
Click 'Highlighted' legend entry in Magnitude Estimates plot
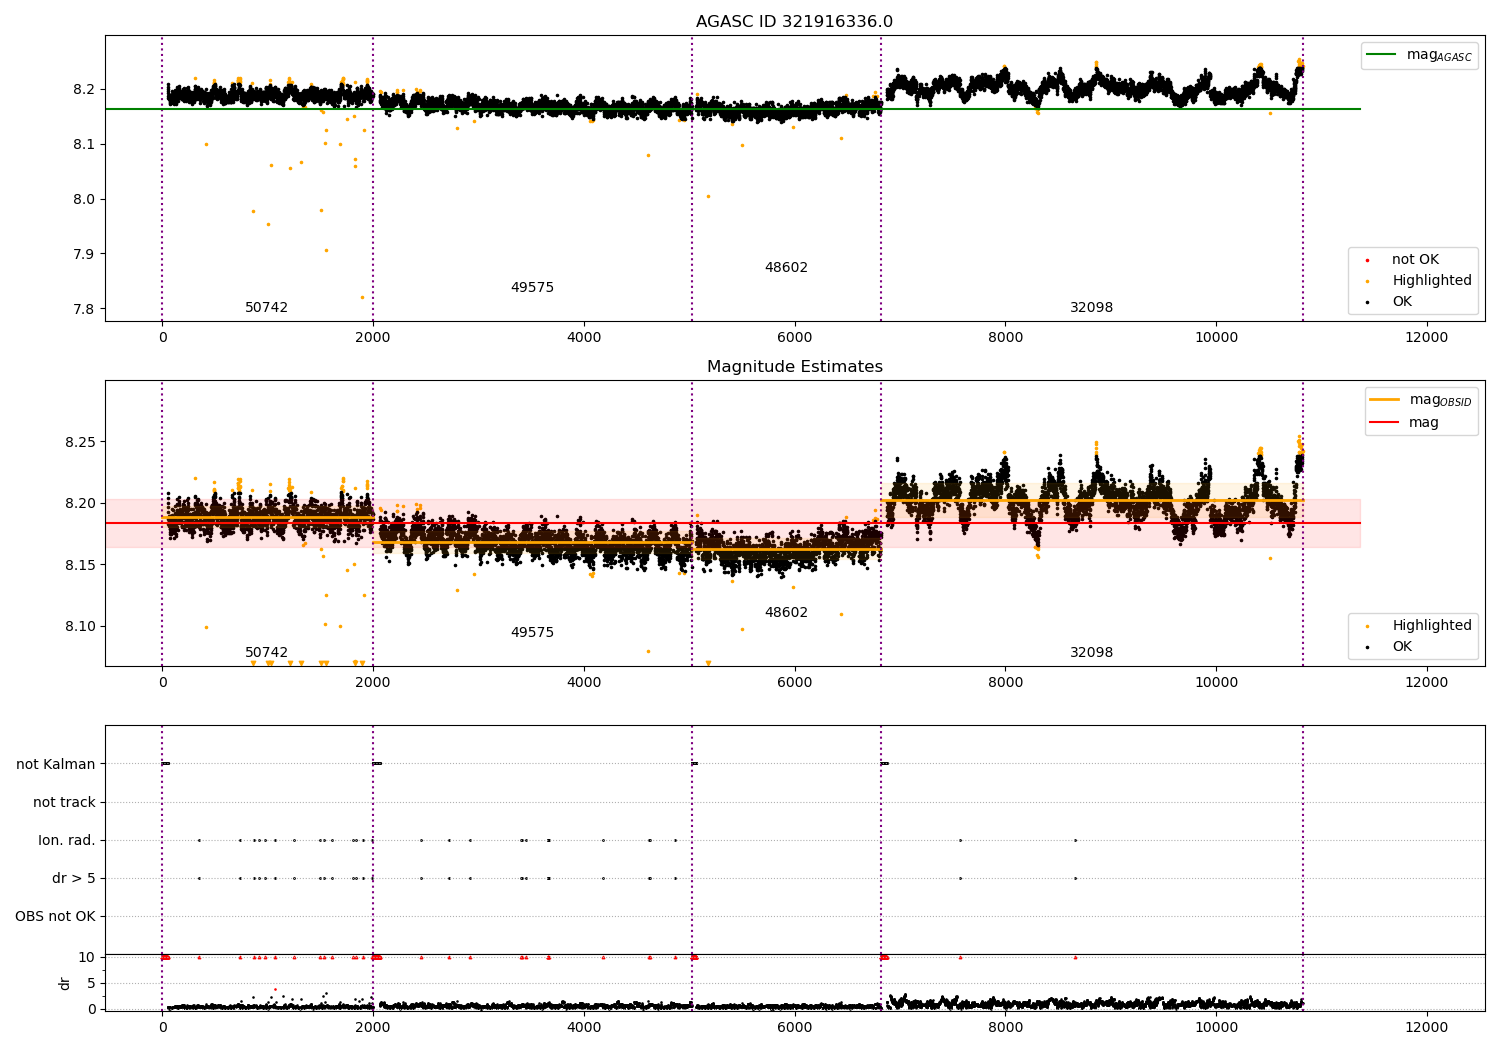coord(1432,626)
